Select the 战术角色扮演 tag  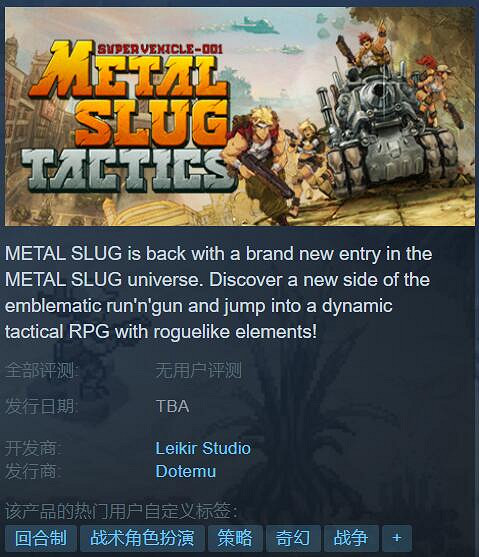tap(142, 537)
